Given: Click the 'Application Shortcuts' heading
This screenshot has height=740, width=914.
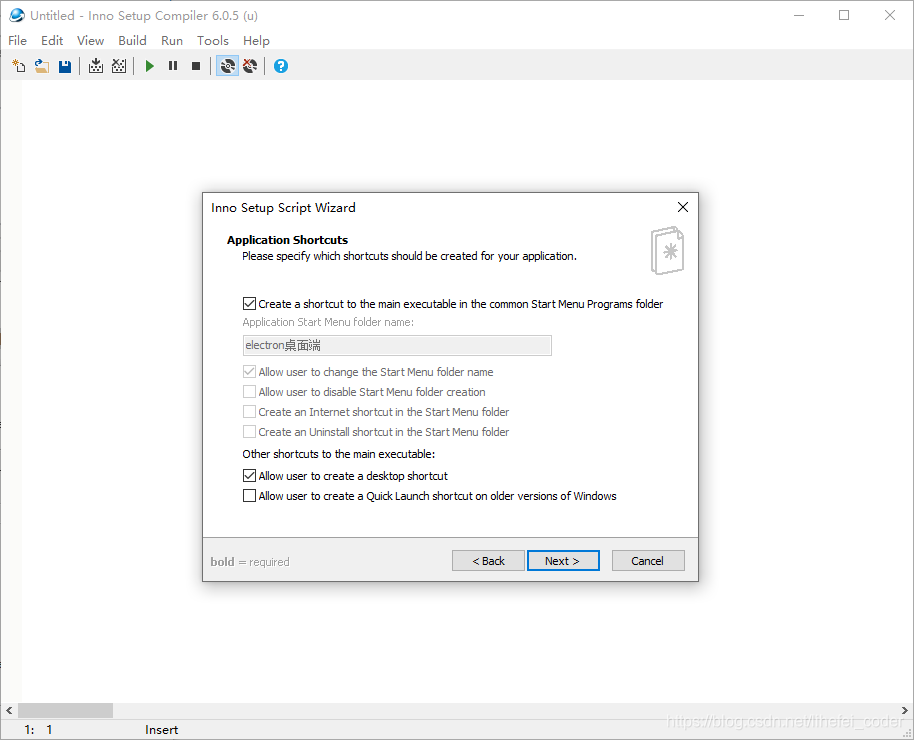Looking at the screenshot, I should pos(287,240).
